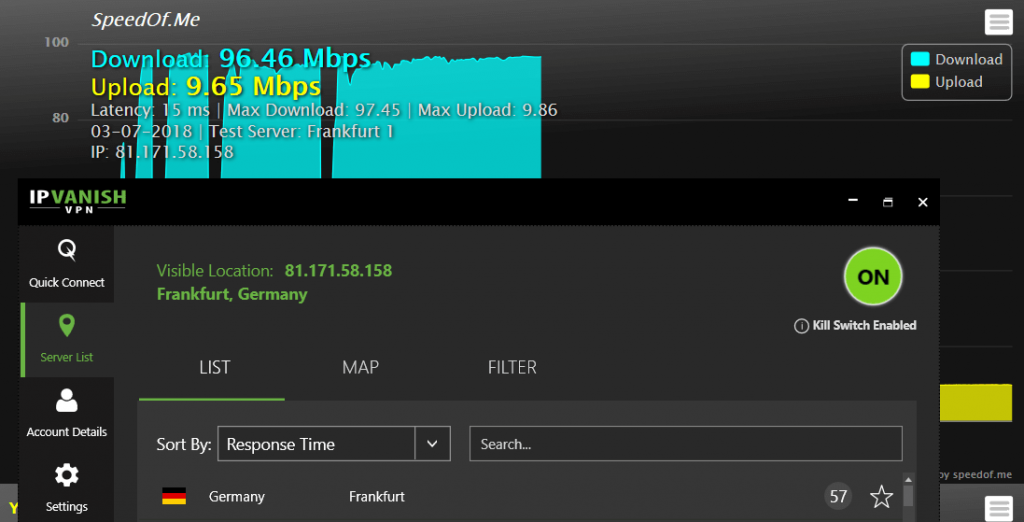Select the Germany Frankfurt server row
This screenshot has width=1024, height=522.
tap(519, 497)
